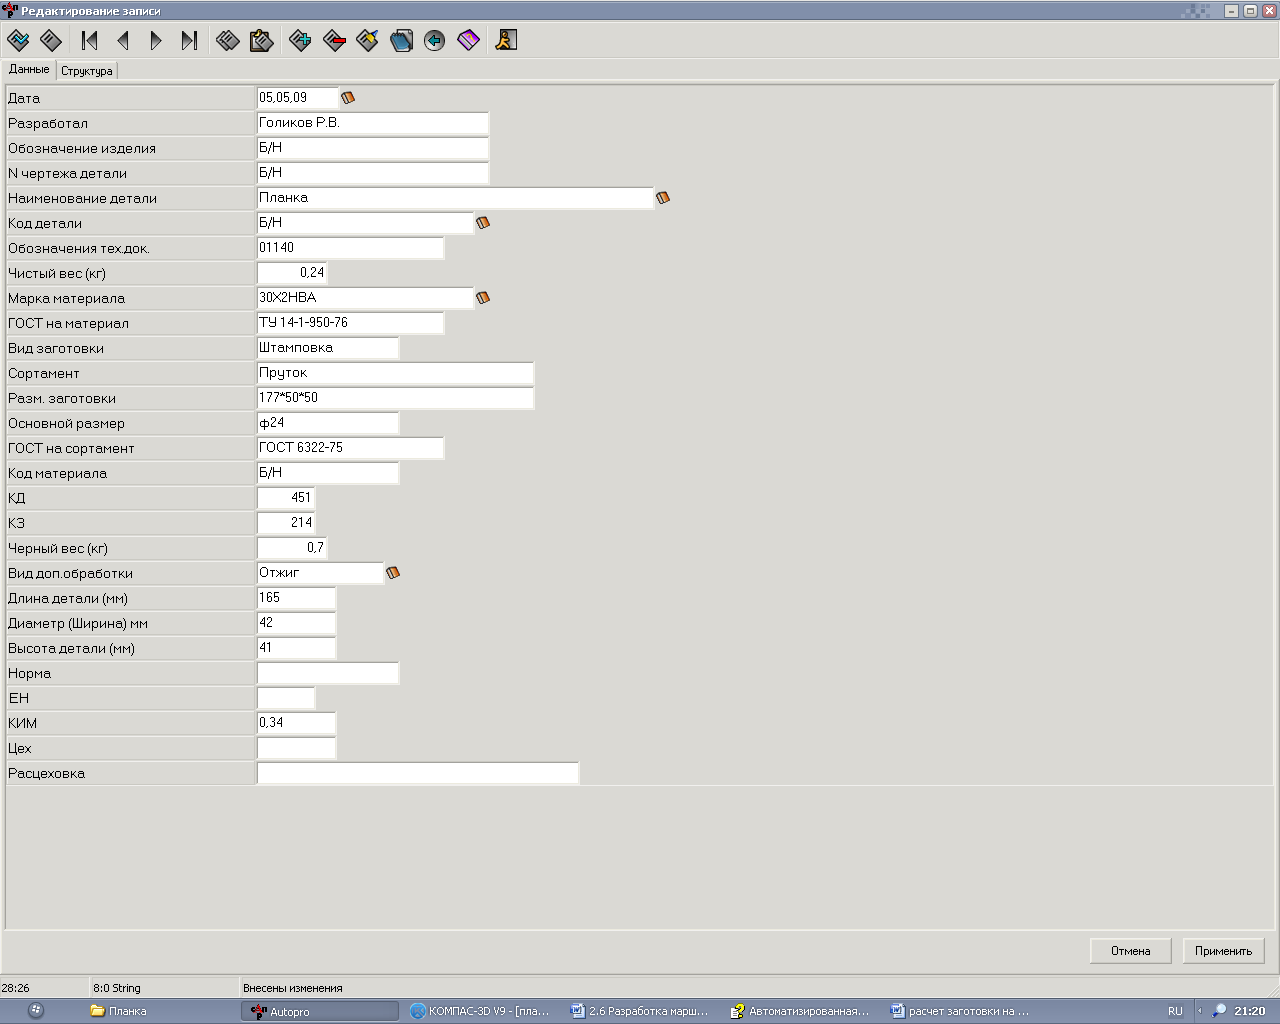This screenshot has width=1280, height=1024.
Task: Click the Код материала input field
Action: coord(328,473)
